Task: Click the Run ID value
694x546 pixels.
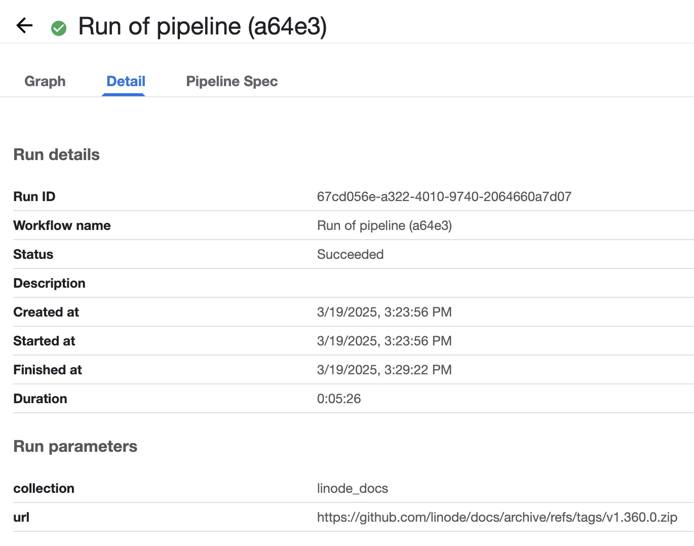Action: (x=444, y=197)
